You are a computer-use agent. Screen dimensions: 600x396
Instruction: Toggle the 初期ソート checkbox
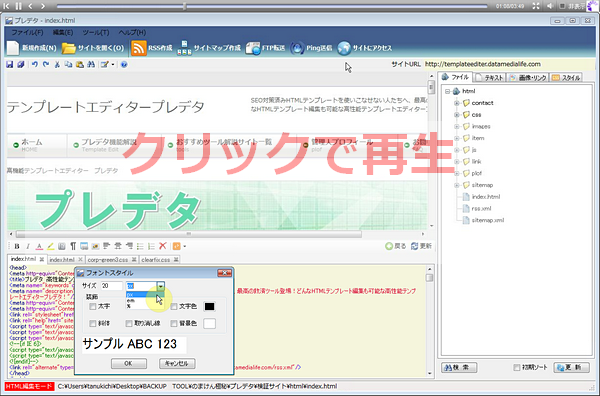coord(517,368)
